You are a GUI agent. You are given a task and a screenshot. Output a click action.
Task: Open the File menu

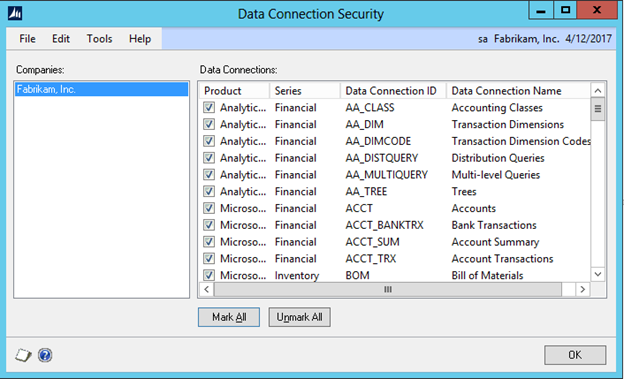click(x=27, y=39)
